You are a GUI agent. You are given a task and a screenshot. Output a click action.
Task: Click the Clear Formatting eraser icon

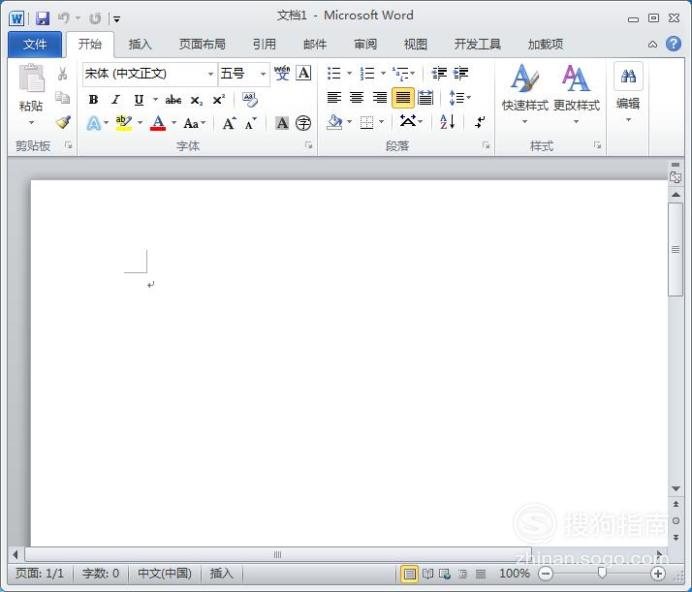tap(250, 99)
